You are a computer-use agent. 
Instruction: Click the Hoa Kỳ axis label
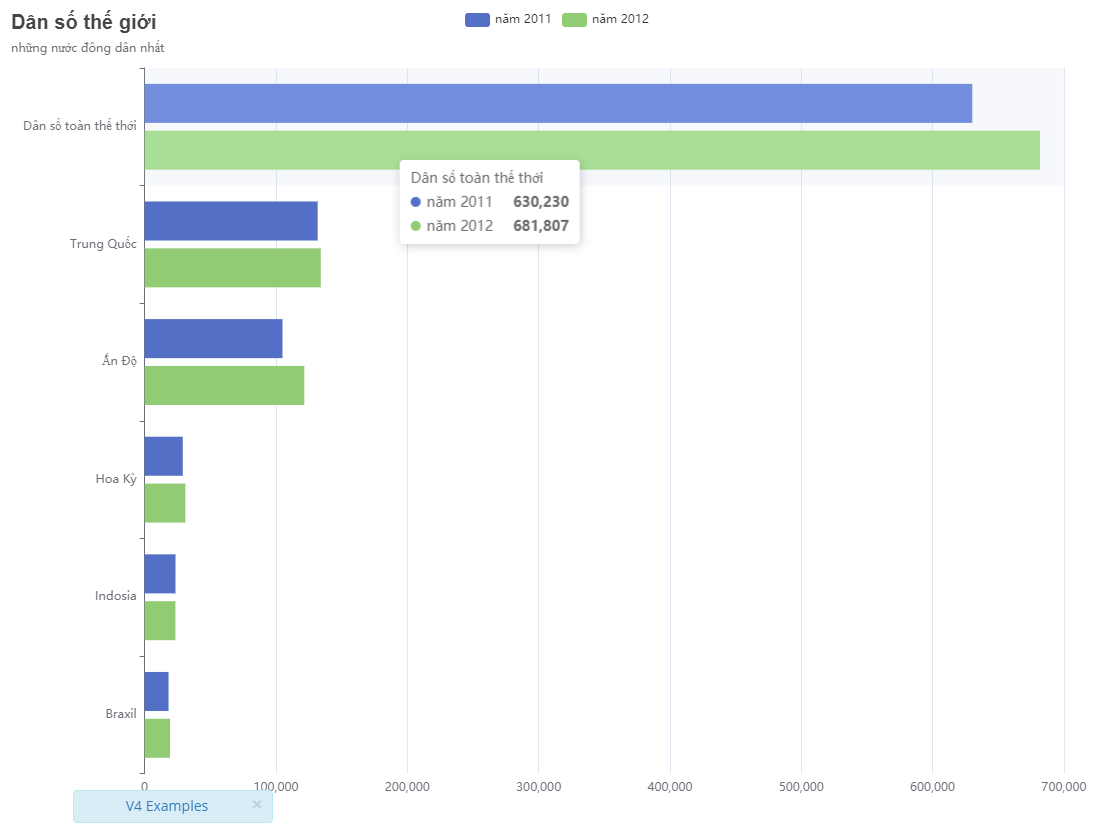[115, 479]
